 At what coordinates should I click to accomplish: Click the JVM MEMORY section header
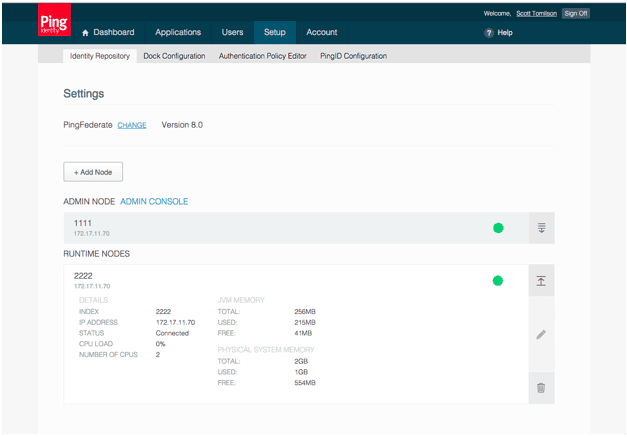tap(241, 300)
